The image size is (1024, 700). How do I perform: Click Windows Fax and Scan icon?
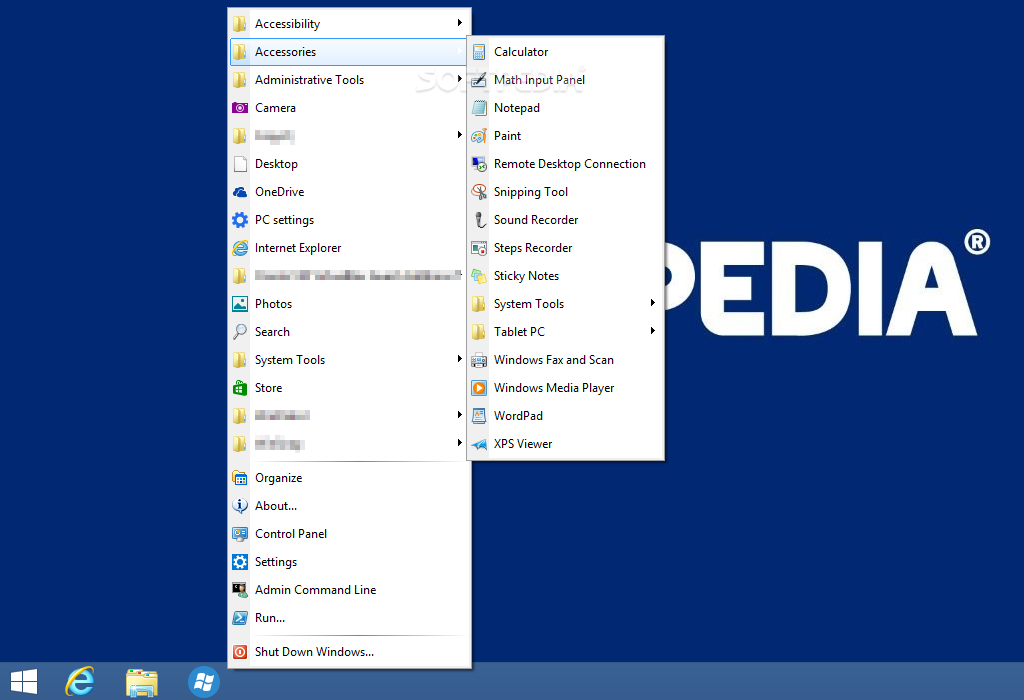[x=479, y=360]
